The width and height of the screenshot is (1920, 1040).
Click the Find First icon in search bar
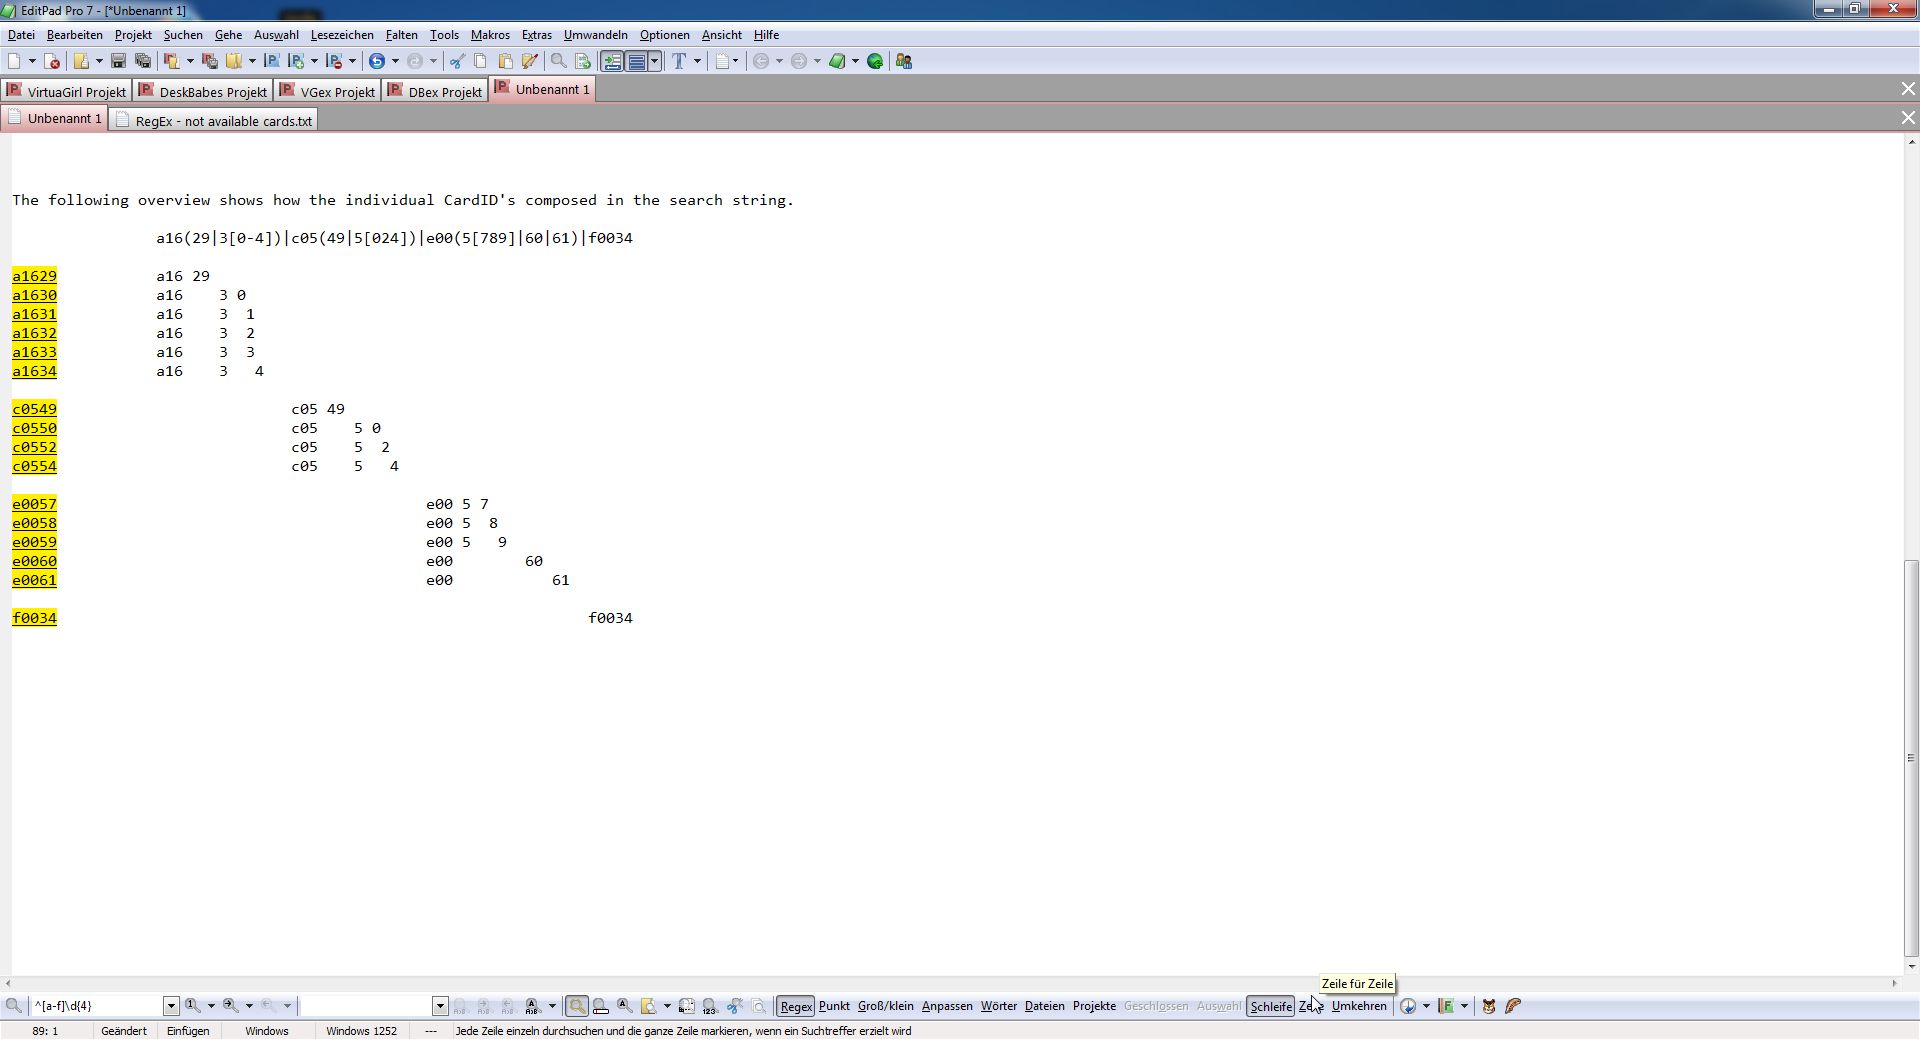[x=193, y=1006]
